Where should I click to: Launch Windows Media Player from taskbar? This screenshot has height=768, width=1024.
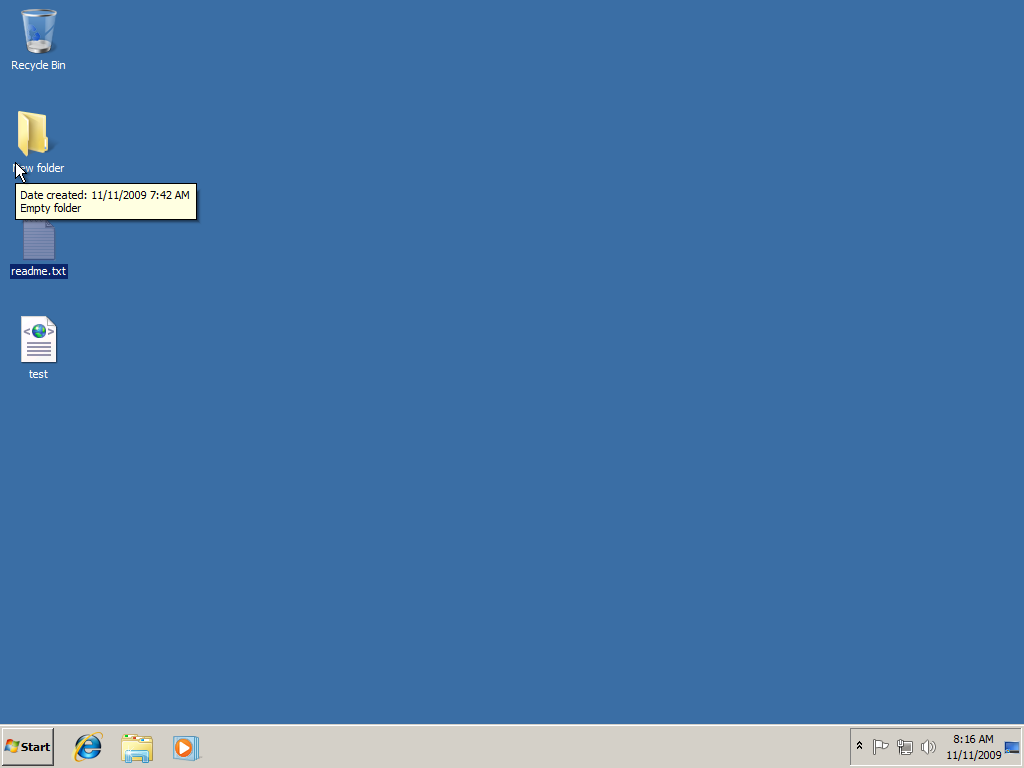(x=186, y=747)
